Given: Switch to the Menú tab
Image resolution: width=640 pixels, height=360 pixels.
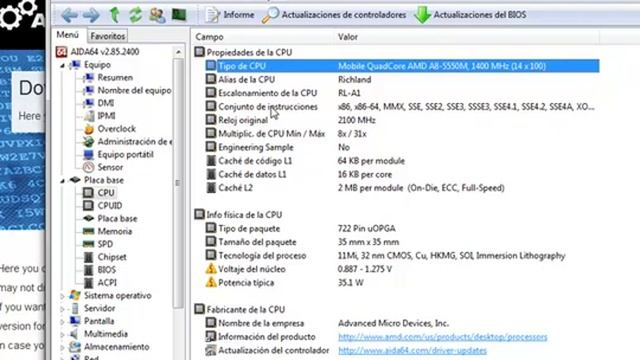Looking at the screenshot, I should (67, 35).
